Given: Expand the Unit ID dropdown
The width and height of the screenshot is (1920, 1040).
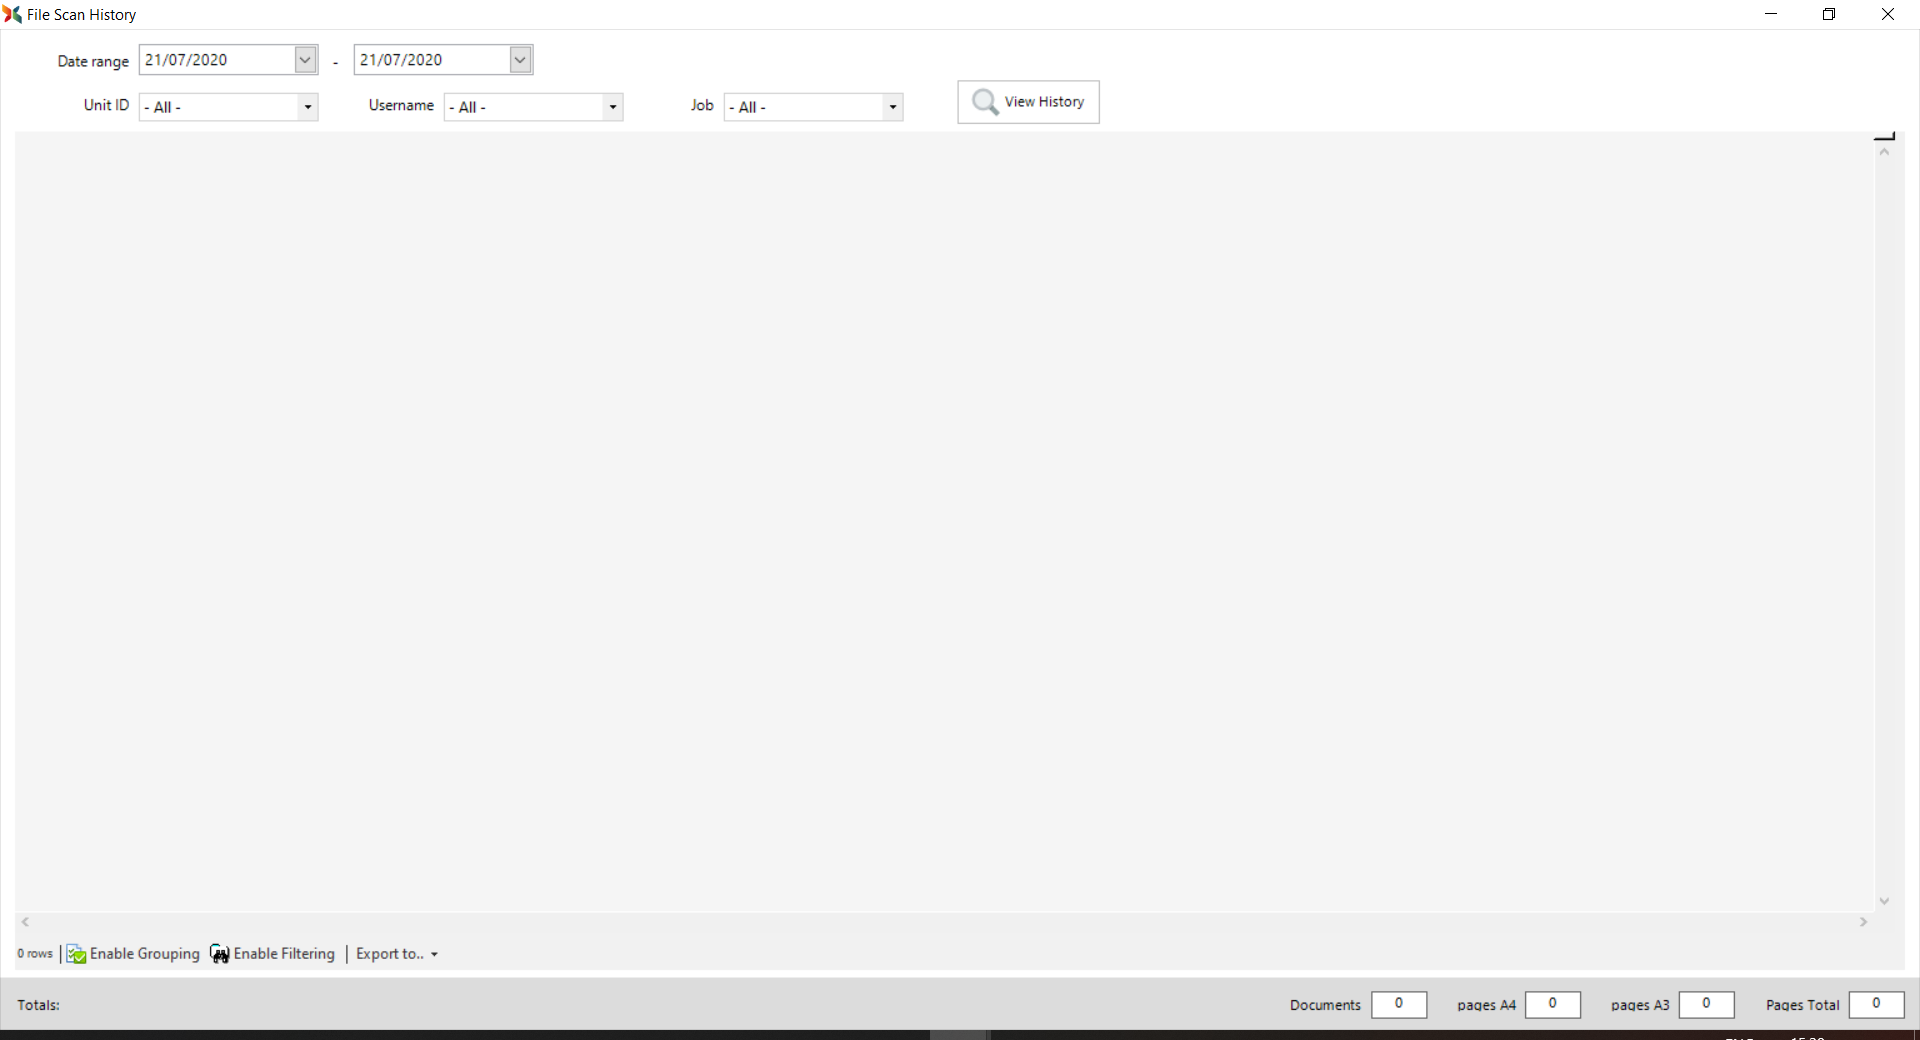Looking at the screenshot, I should click(308, 107).
